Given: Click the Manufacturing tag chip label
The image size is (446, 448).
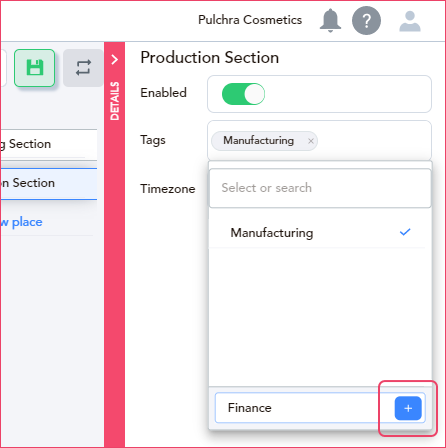Looking at the screenshot, I should [258, 141].
